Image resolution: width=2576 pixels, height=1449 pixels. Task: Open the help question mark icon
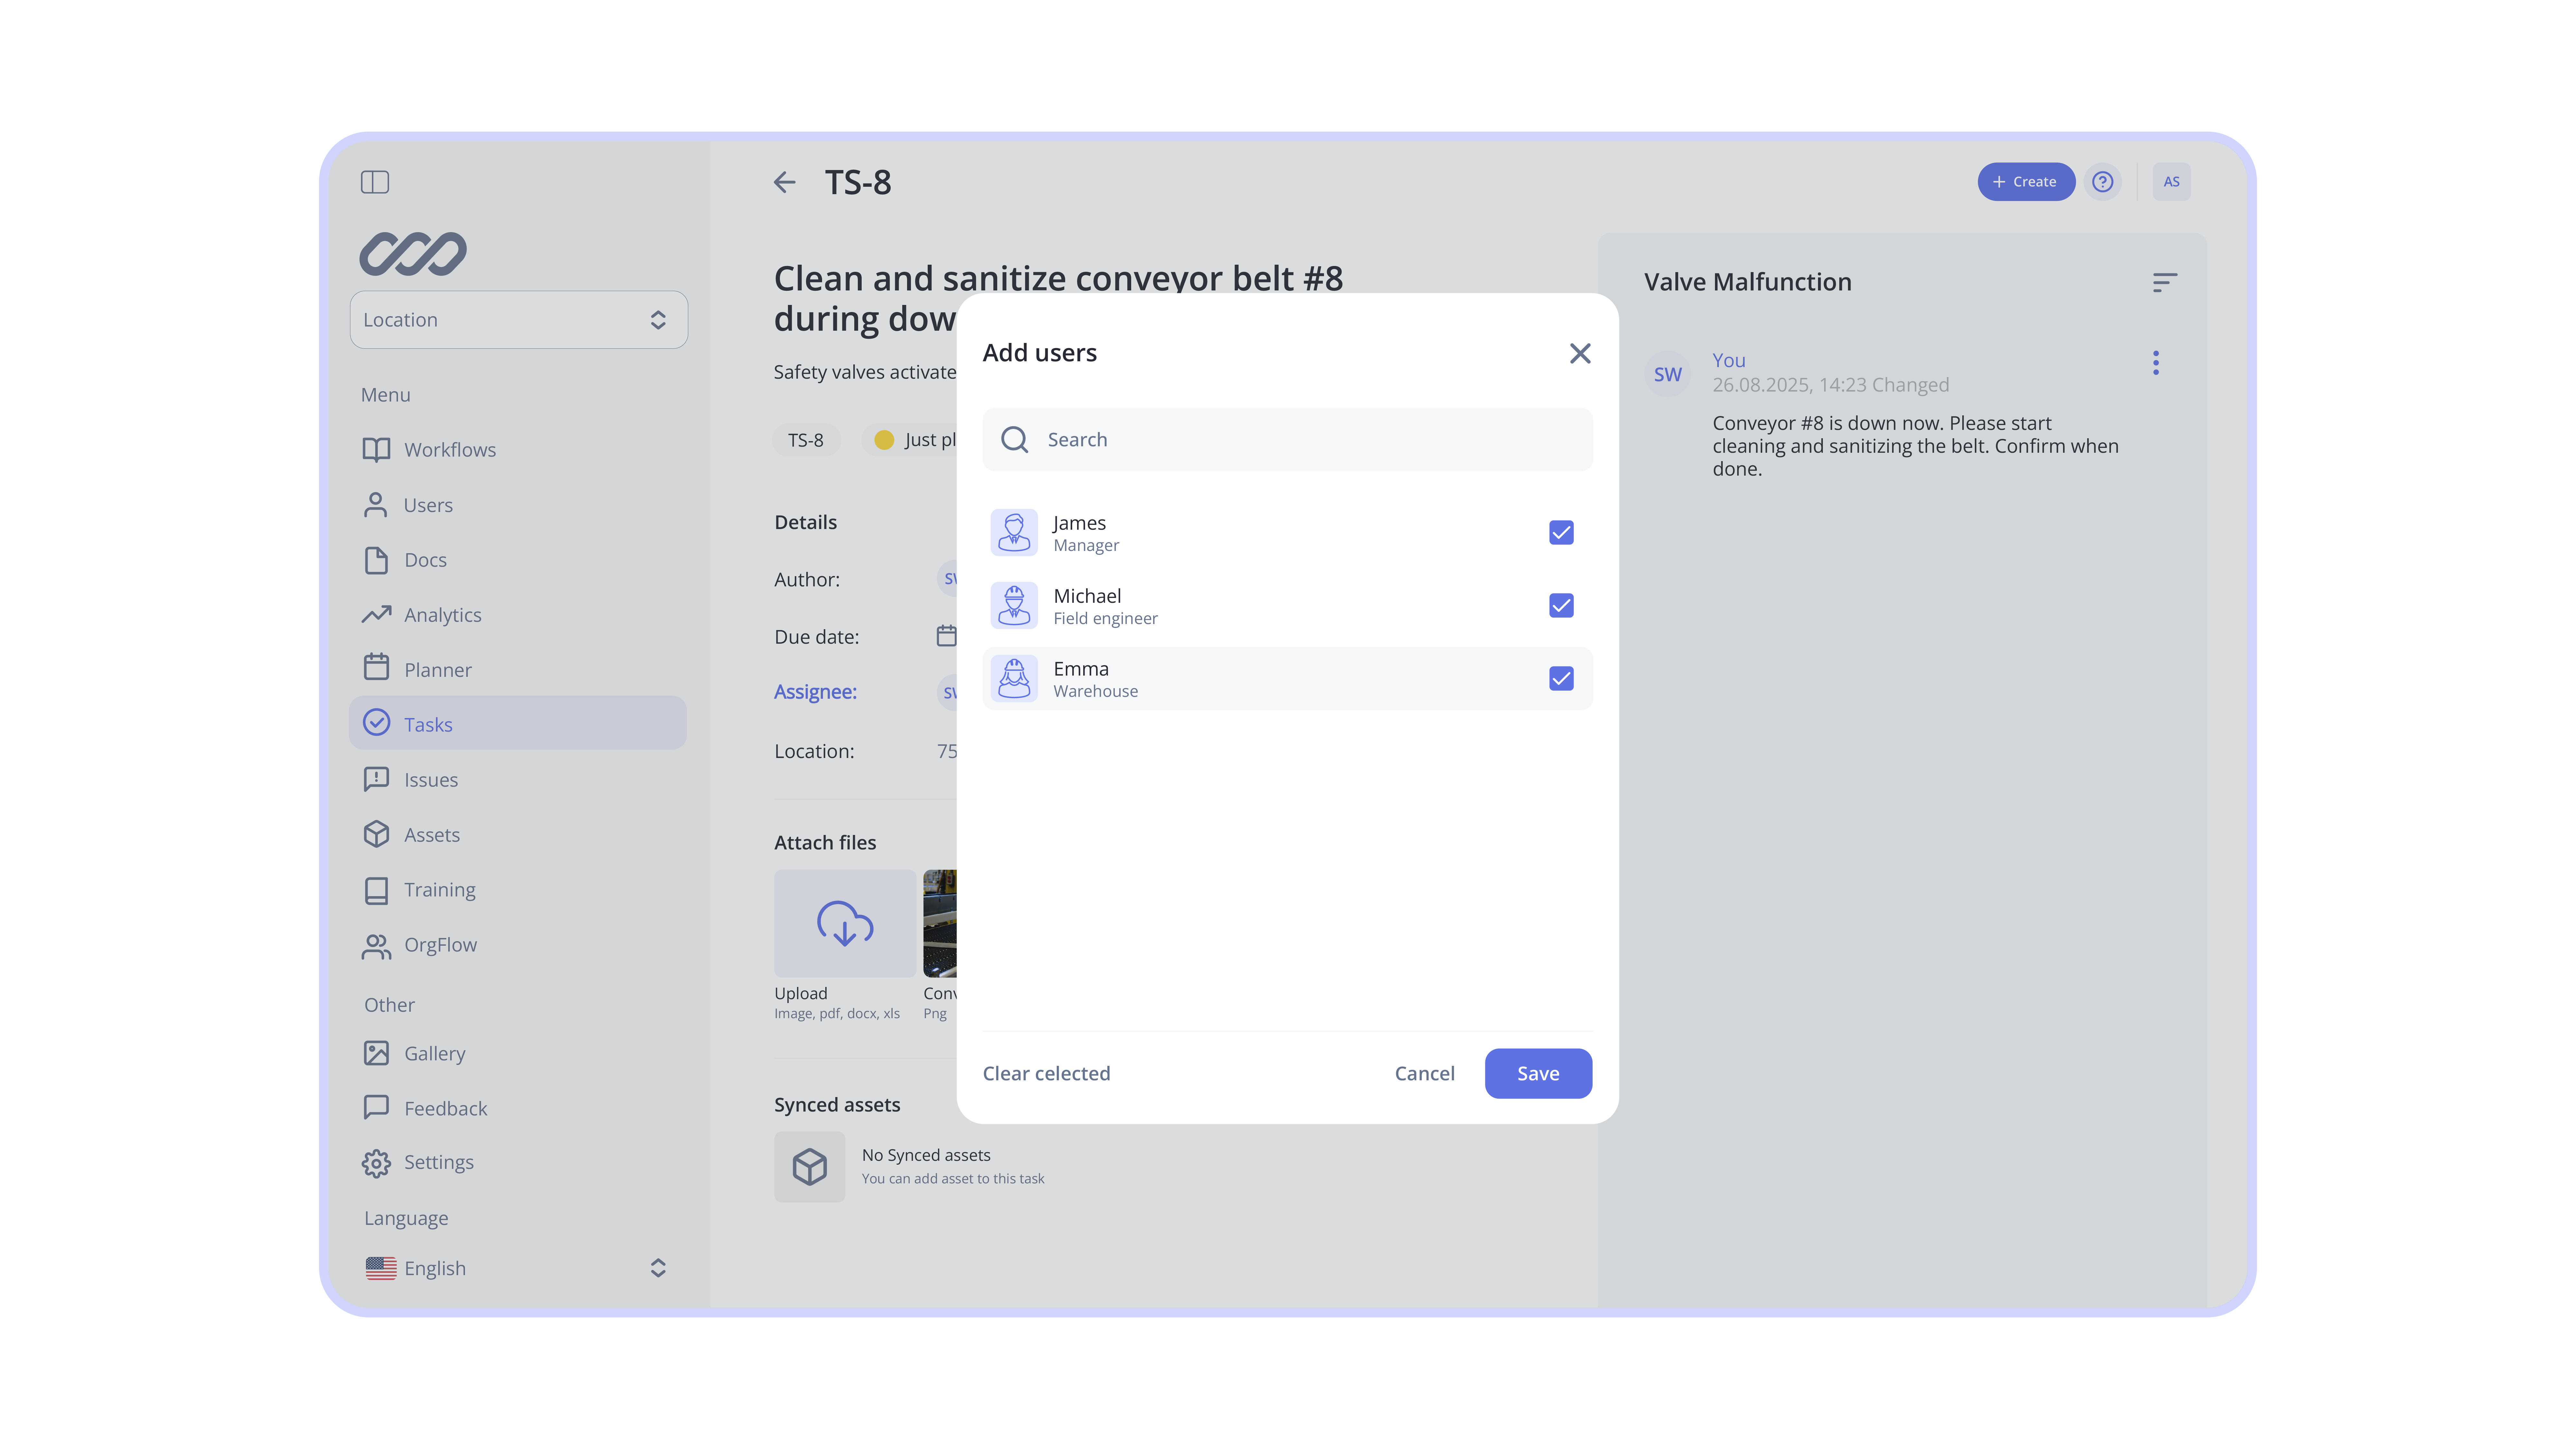tap(2103, 182)
